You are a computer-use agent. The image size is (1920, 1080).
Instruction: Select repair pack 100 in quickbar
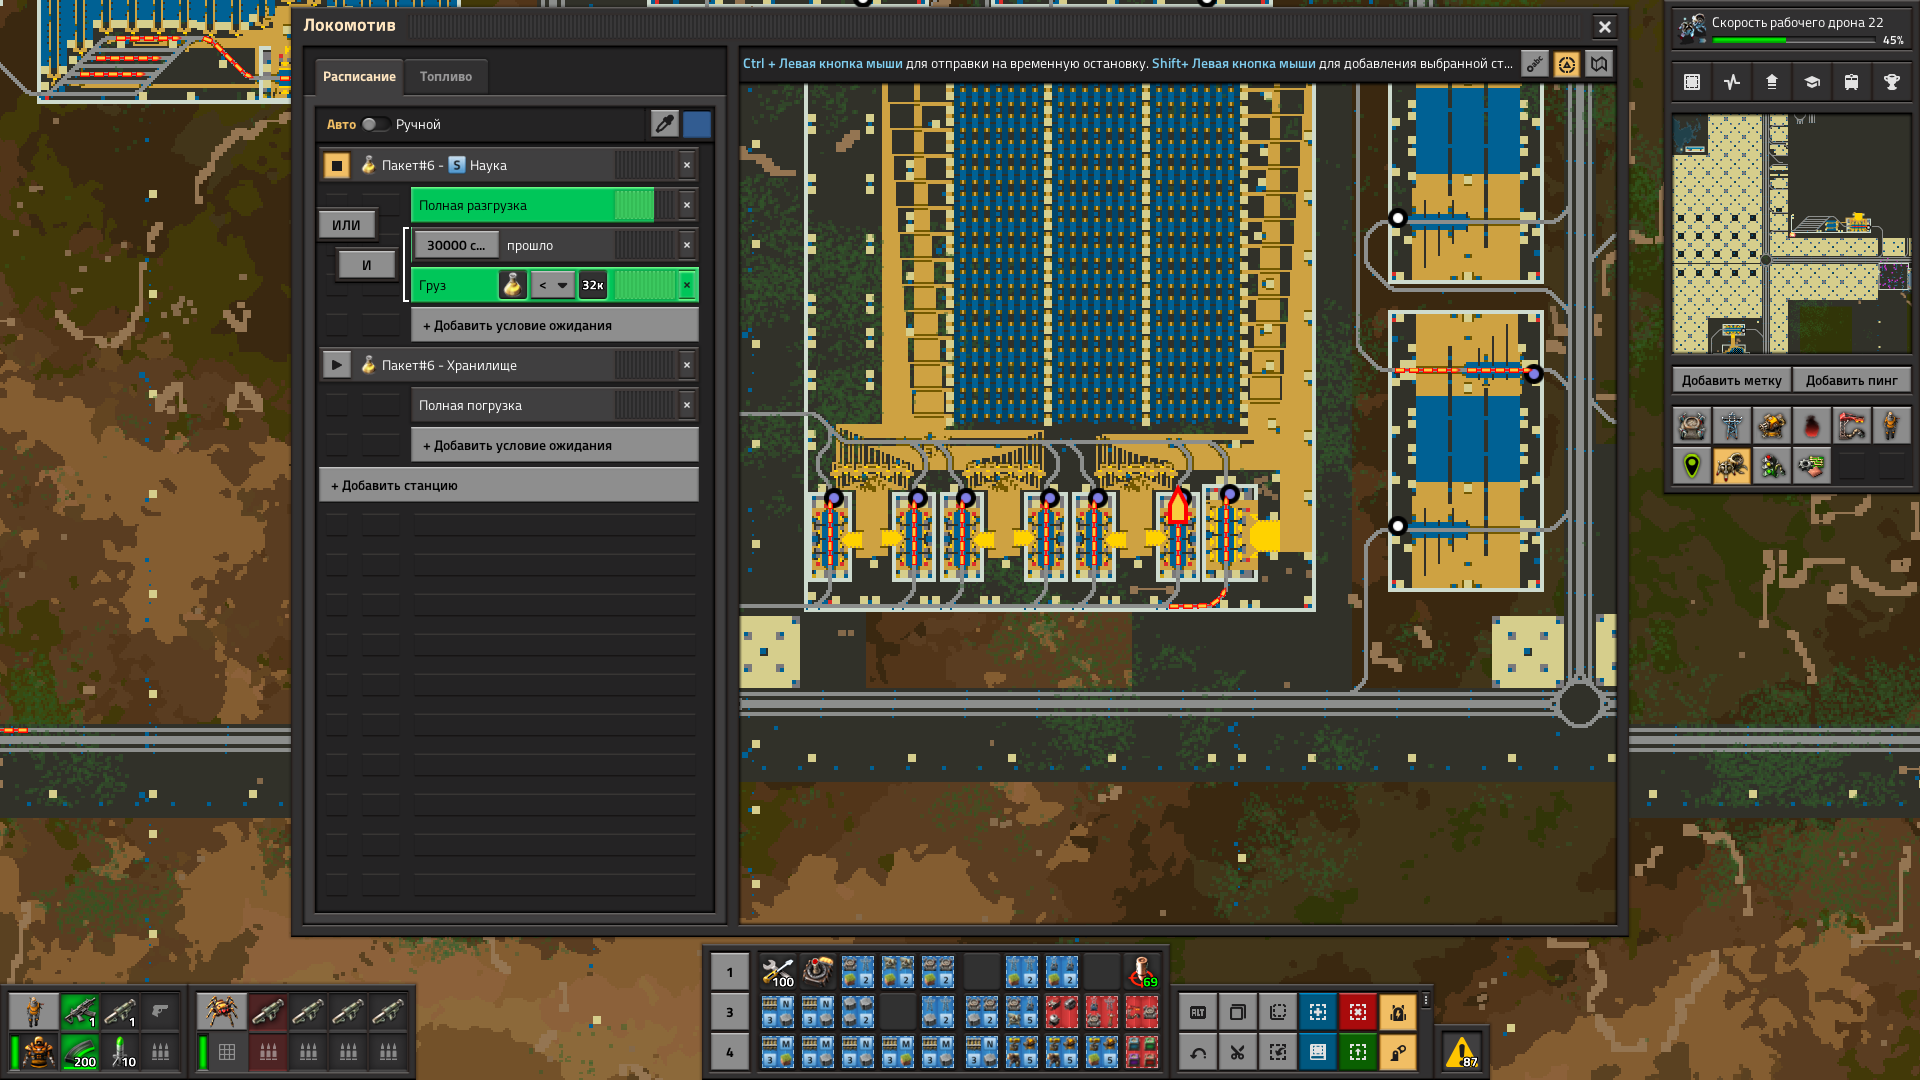[x=777, y=972]
